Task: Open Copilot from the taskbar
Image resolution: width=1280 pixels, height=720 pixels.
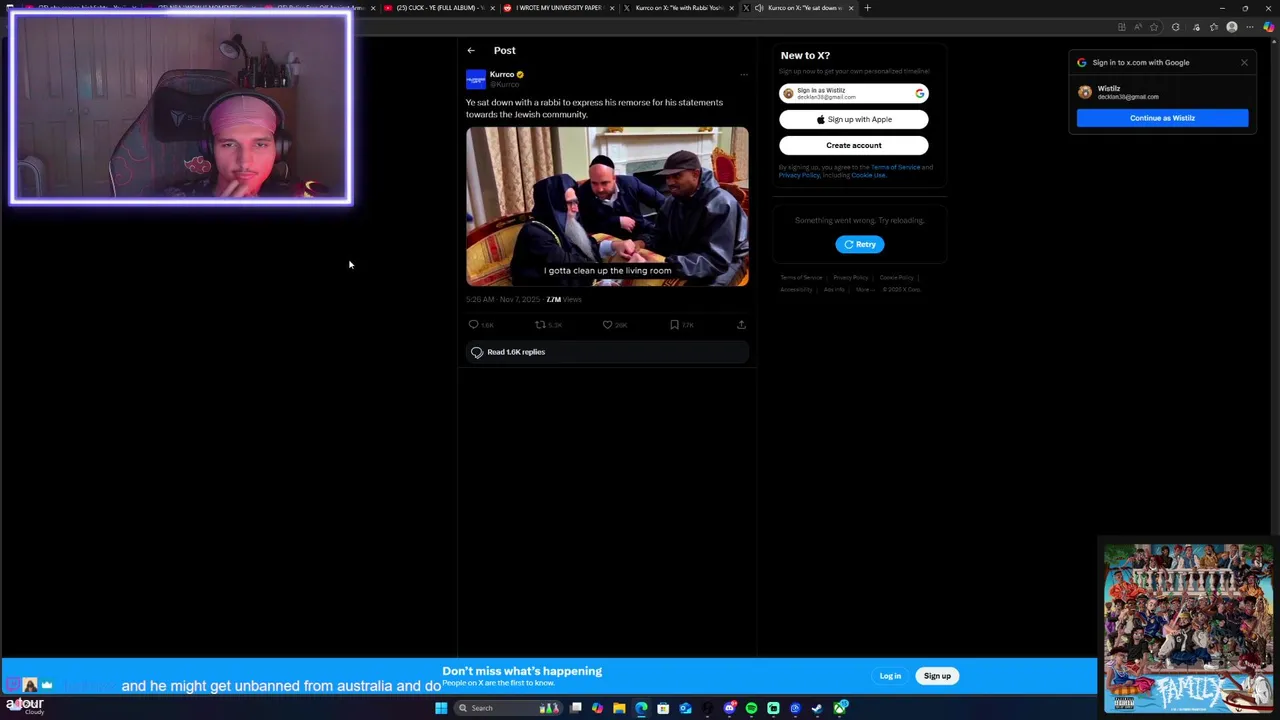Action: tap(597, 708)
